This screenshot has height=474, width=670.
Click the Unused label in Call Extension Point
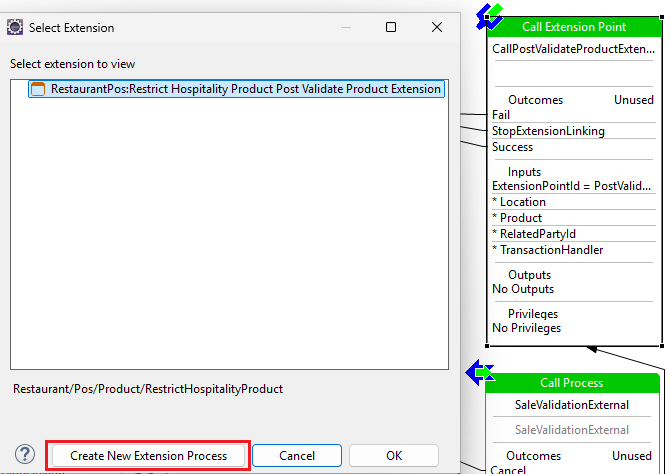tap(634, 100)
